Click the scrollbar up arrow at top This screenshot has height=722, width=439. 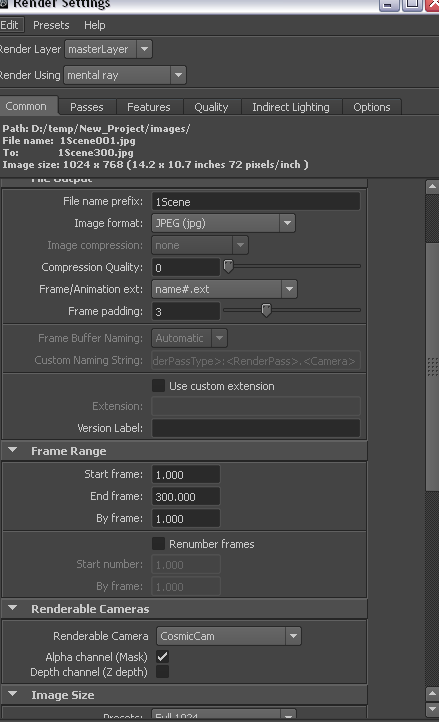click(432, 186)
